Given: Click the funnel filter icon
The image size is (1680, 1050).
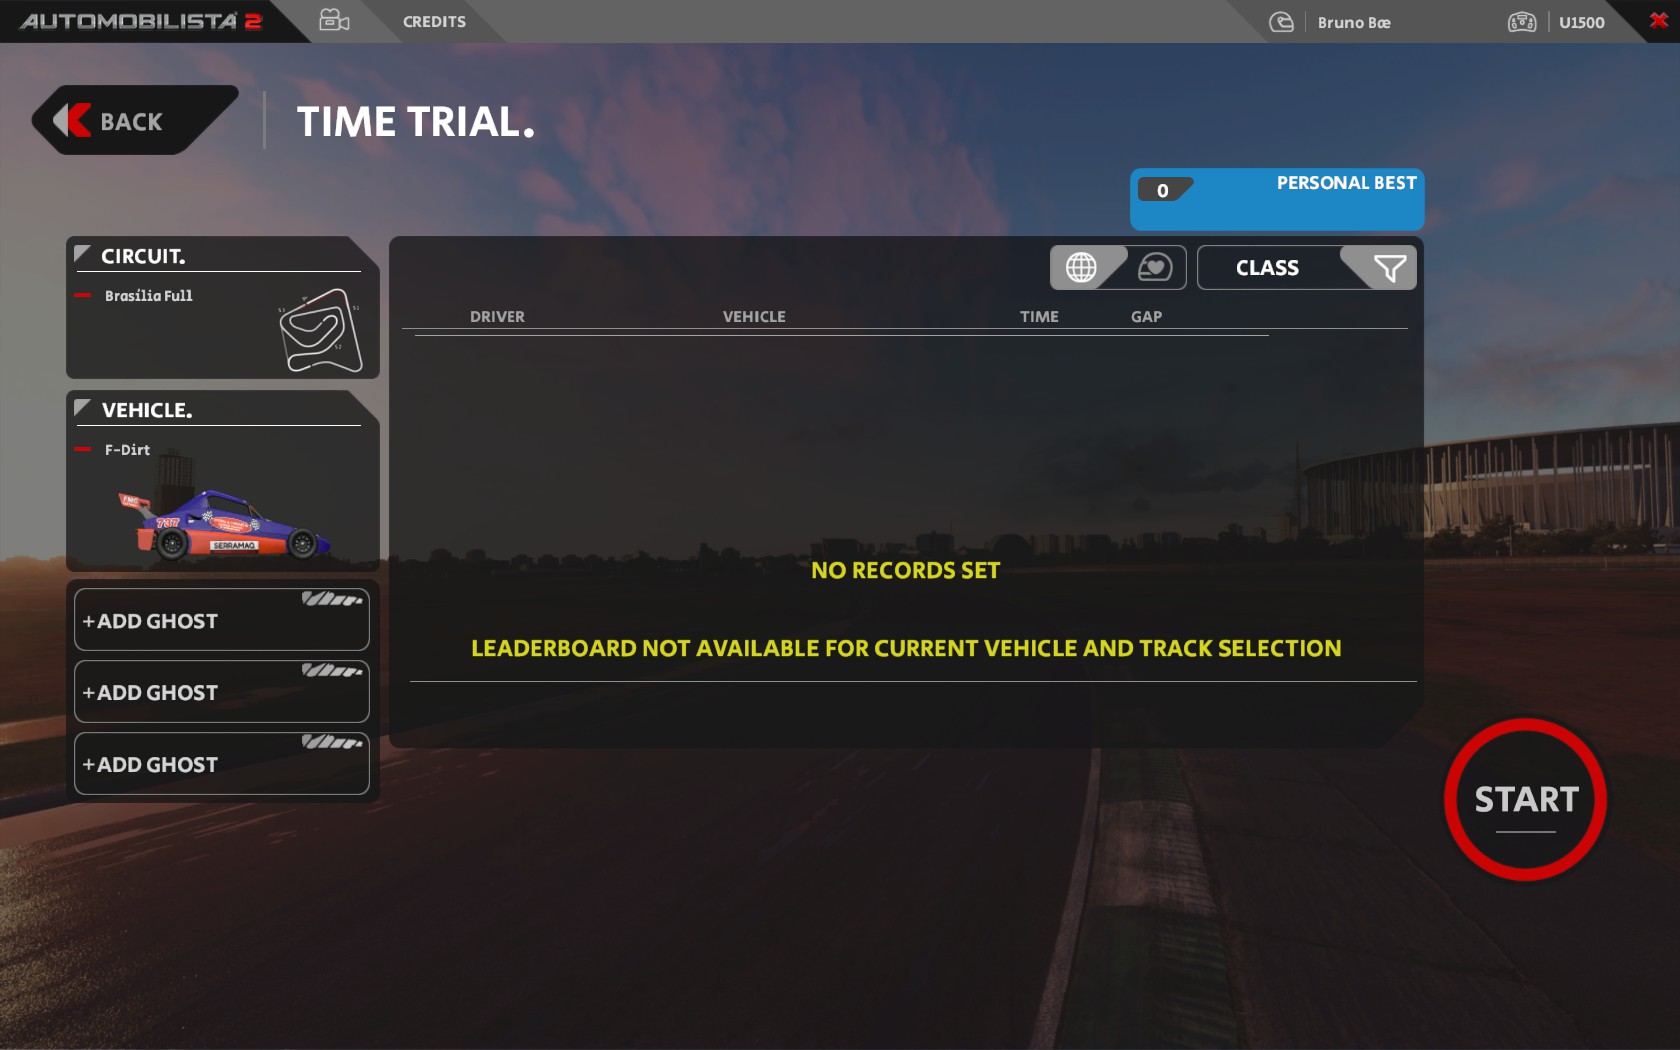Looking at the screenshot, I should (x=1389, y=267).
